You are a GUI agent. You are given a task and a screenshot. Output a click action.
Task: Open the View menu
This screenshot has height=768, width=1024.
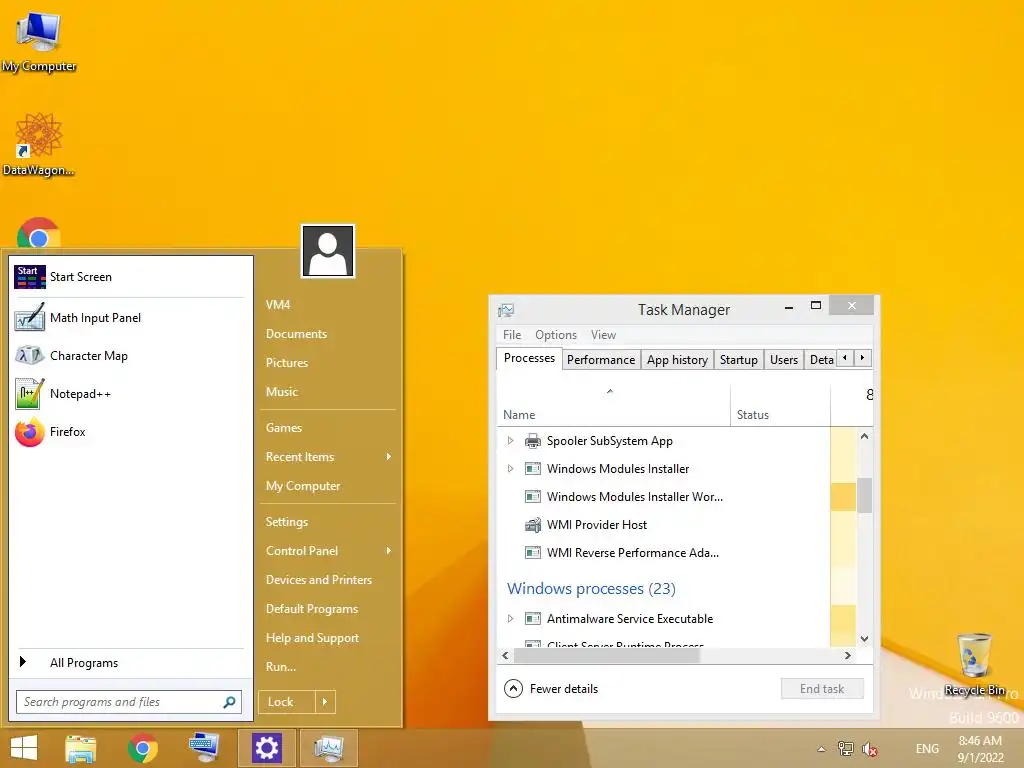[x=603, y=335]
